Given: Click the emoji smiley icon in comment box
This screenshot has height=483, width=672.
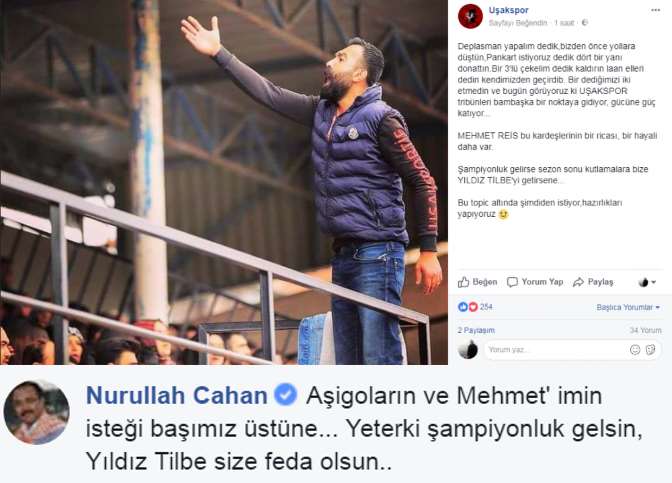Looking at the screenshot, I should click(635, 350).
